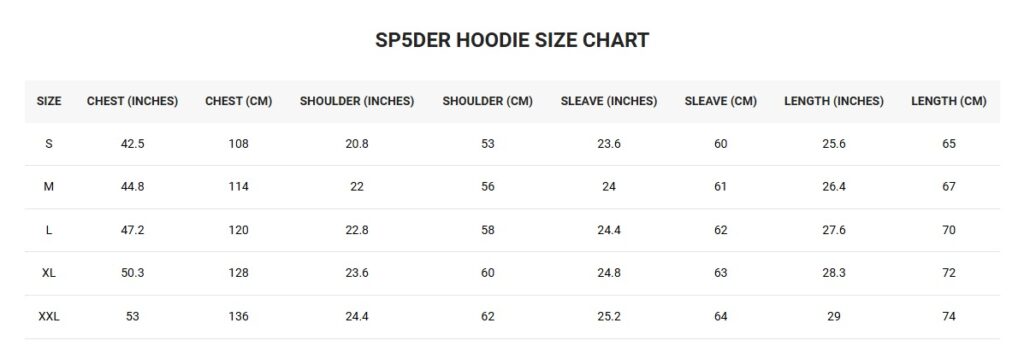Click the CHEST (INCHES) column header
The image size is (1024, 364).
133,101
